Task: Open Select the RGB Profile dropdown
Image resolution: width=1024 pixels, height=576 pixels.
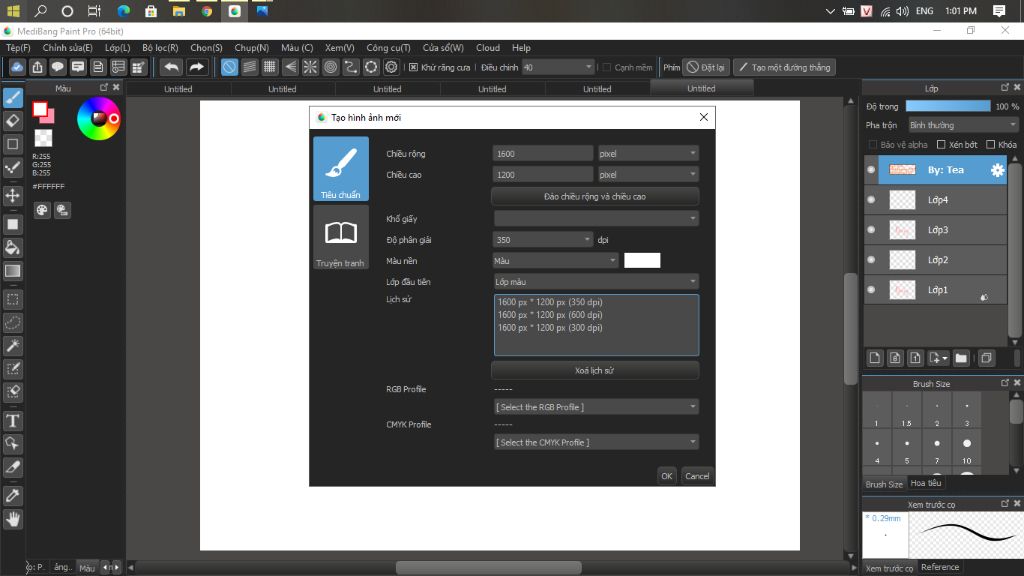Action: click(596, 407)
